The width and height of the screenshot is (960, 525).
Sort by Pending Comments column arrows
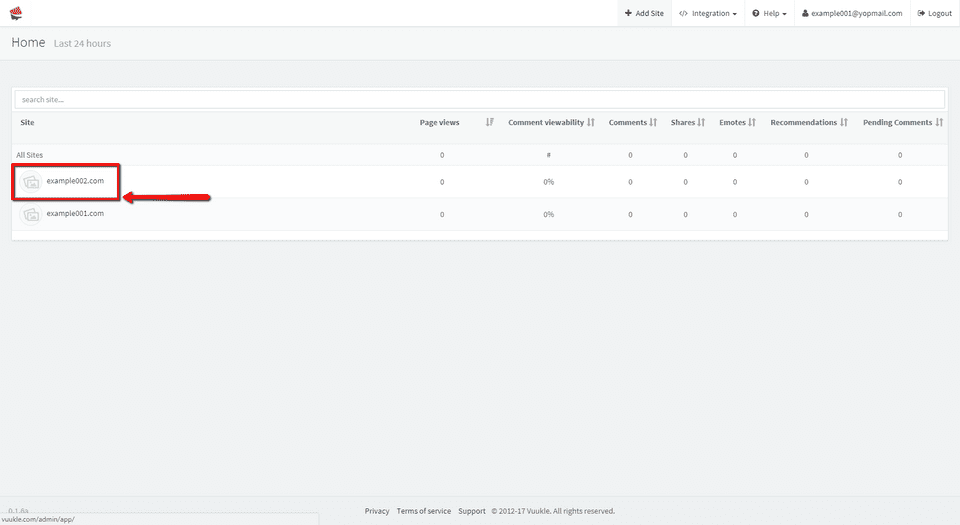coord(940,122)
